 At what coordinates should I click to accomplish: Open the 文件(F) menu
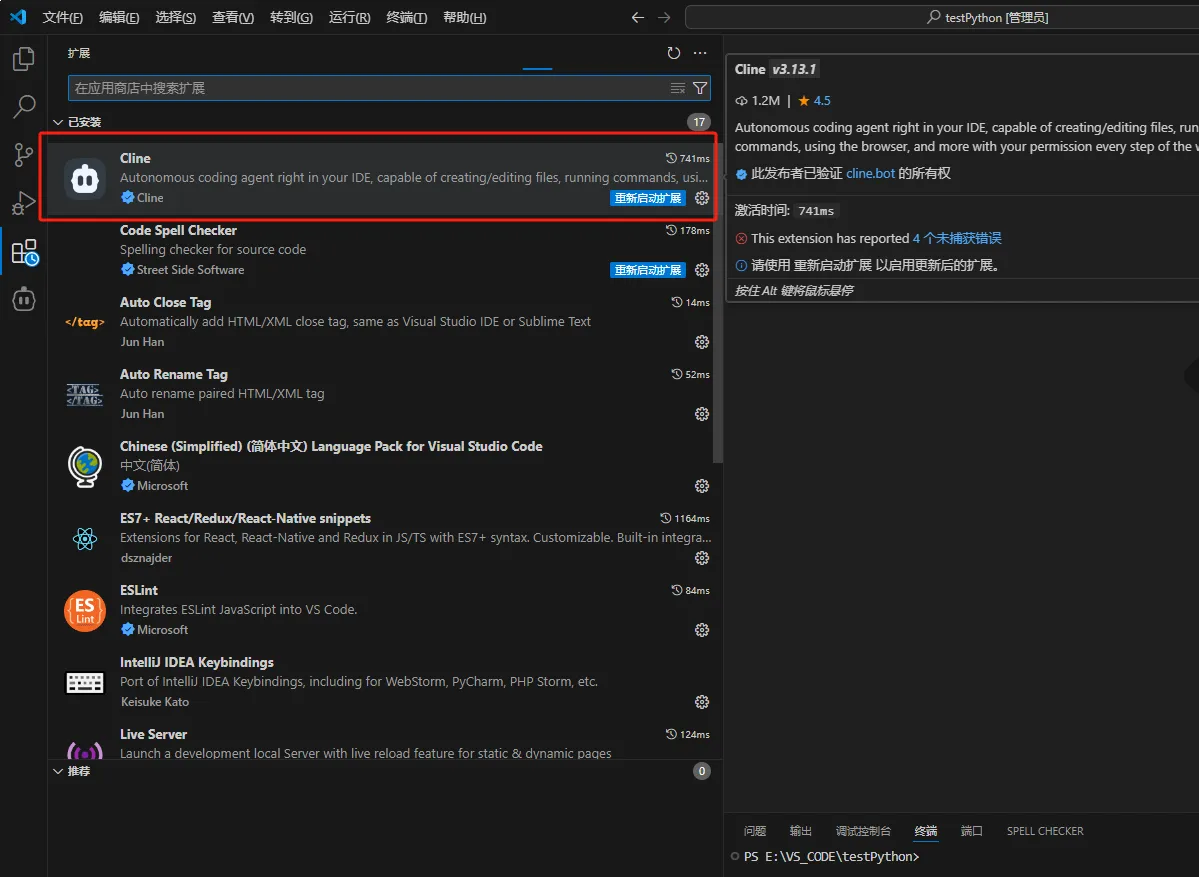pos(62,17)
